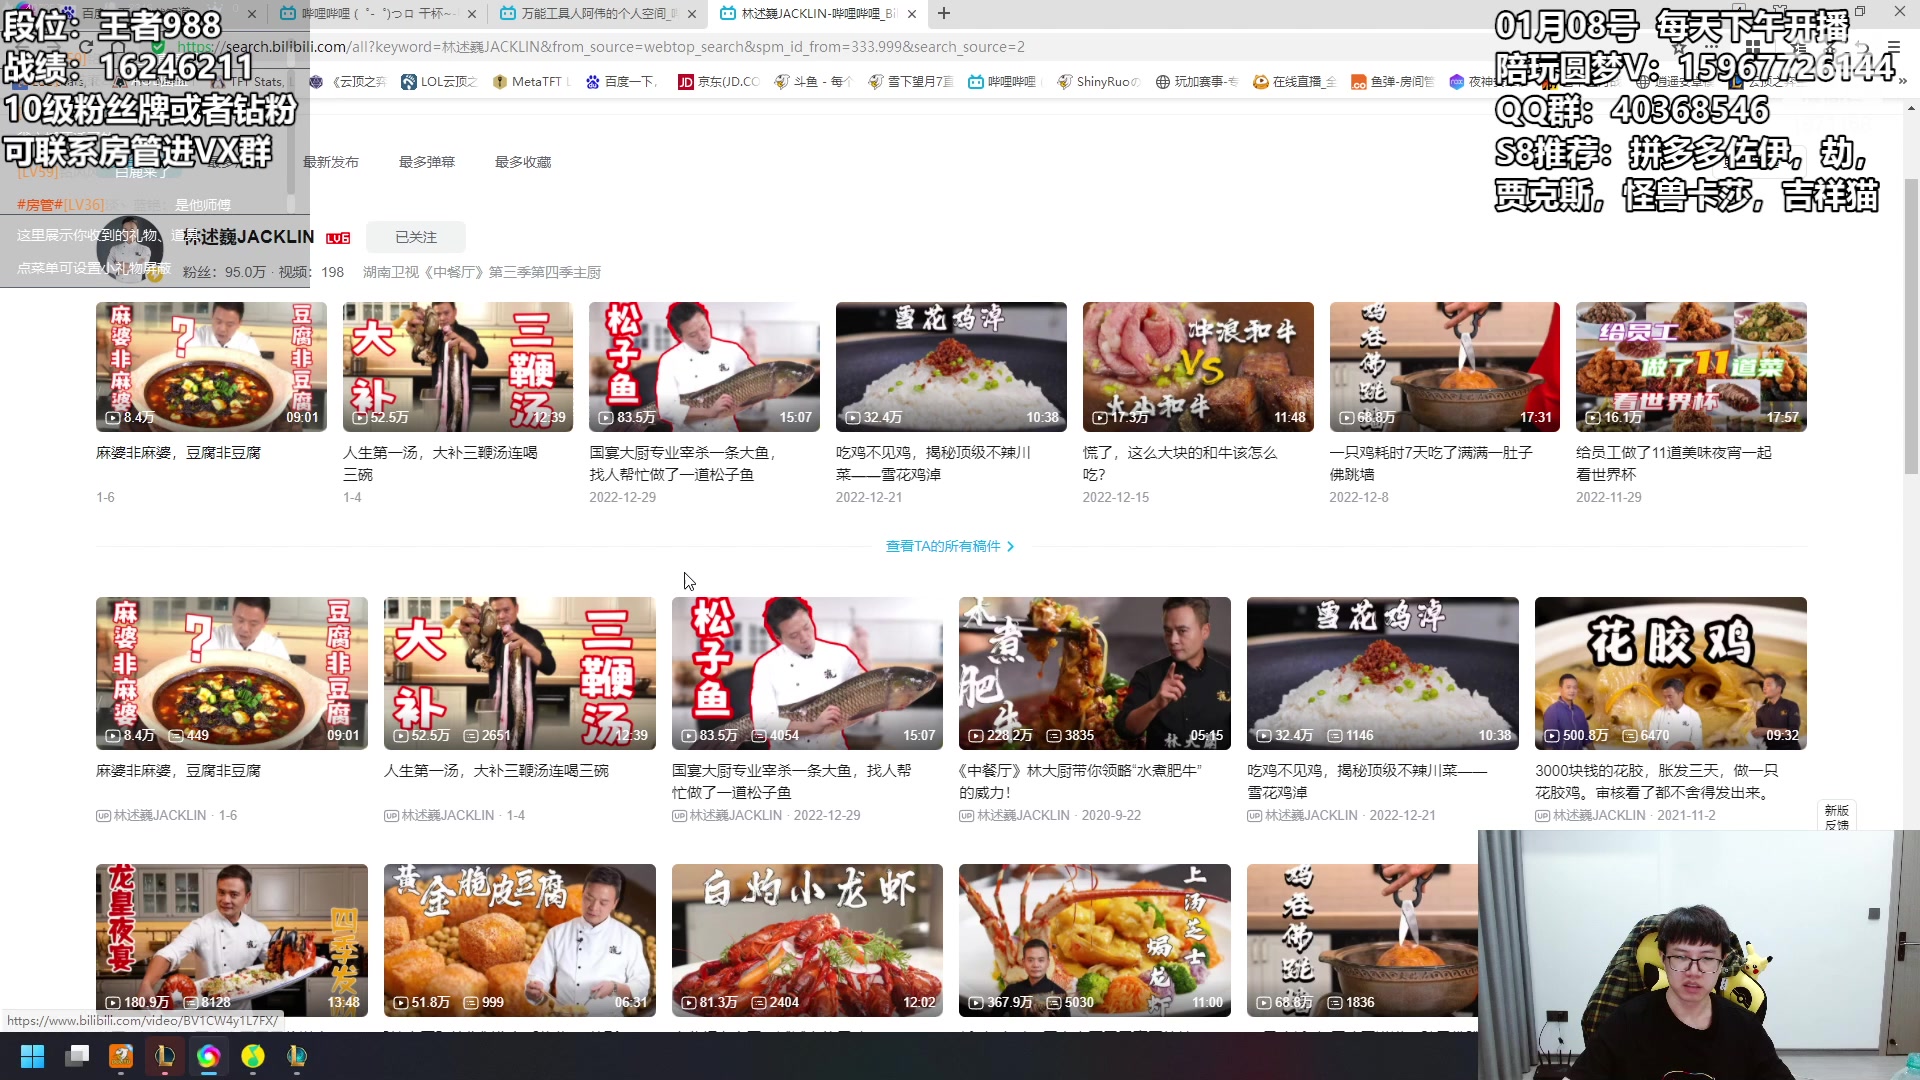Screen dimensions: 1920x1080
Task: Open the 白灼小龙虾 video thumbnail
Action: 807,940
